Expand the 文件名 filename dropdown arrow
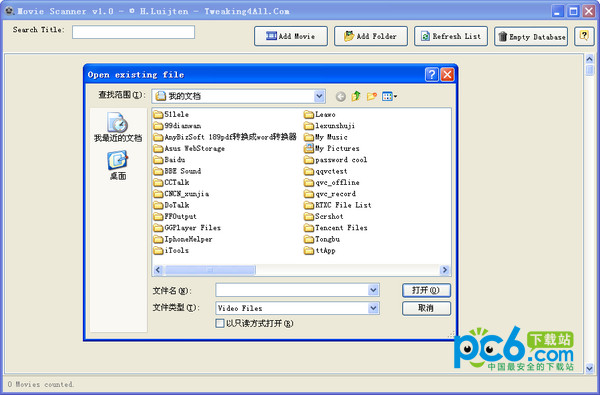600x395 pixels. tap(373, 290)
